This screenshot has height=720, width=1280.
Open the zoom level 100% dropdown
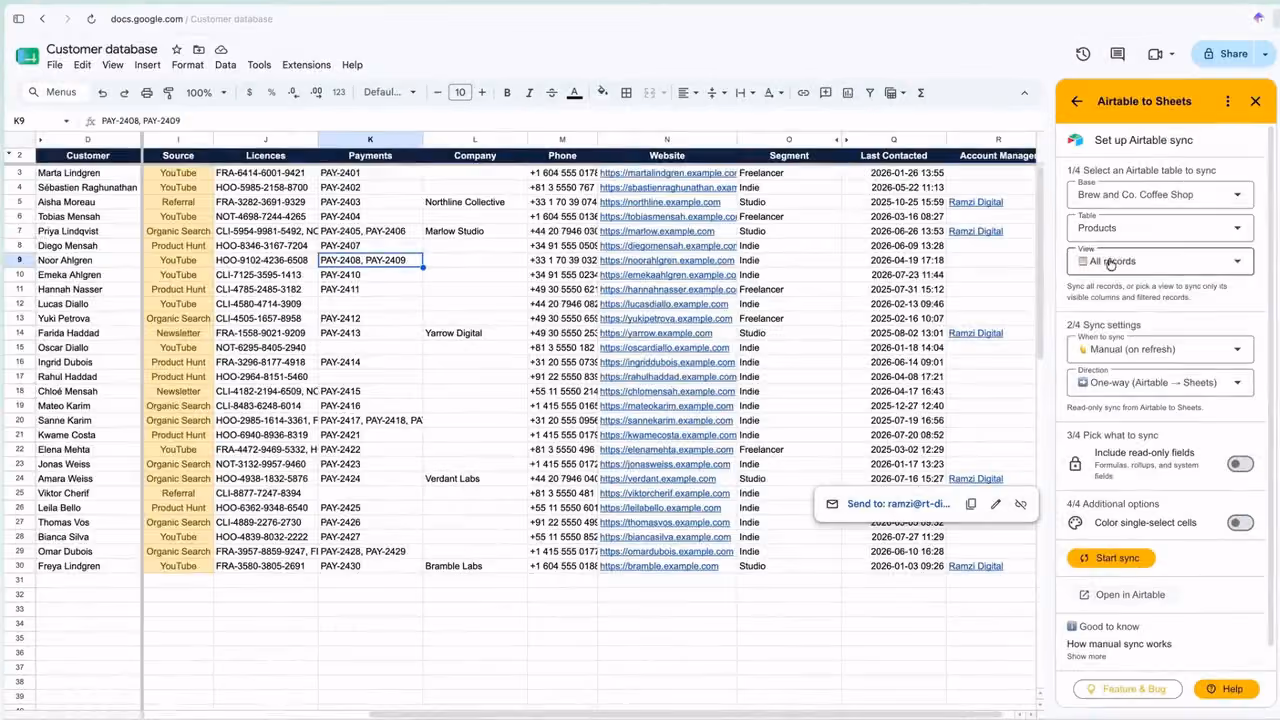click(205, 93)
